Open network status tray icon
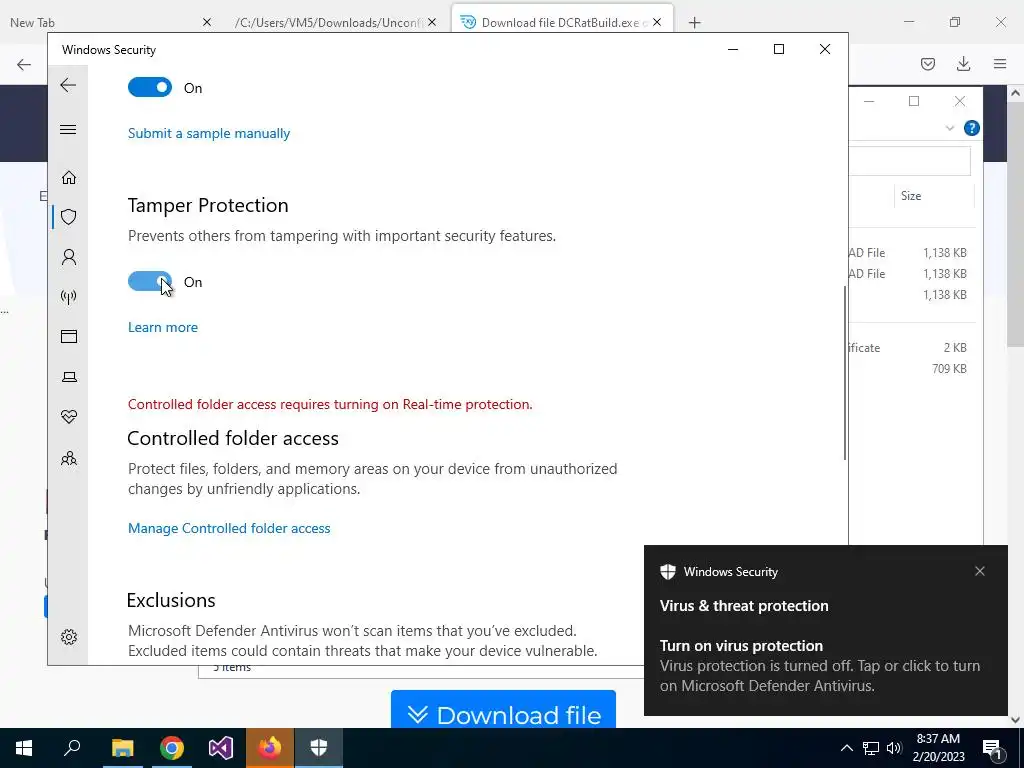The width and height of the screenshot is (1024, 768). tap(871, 748)
